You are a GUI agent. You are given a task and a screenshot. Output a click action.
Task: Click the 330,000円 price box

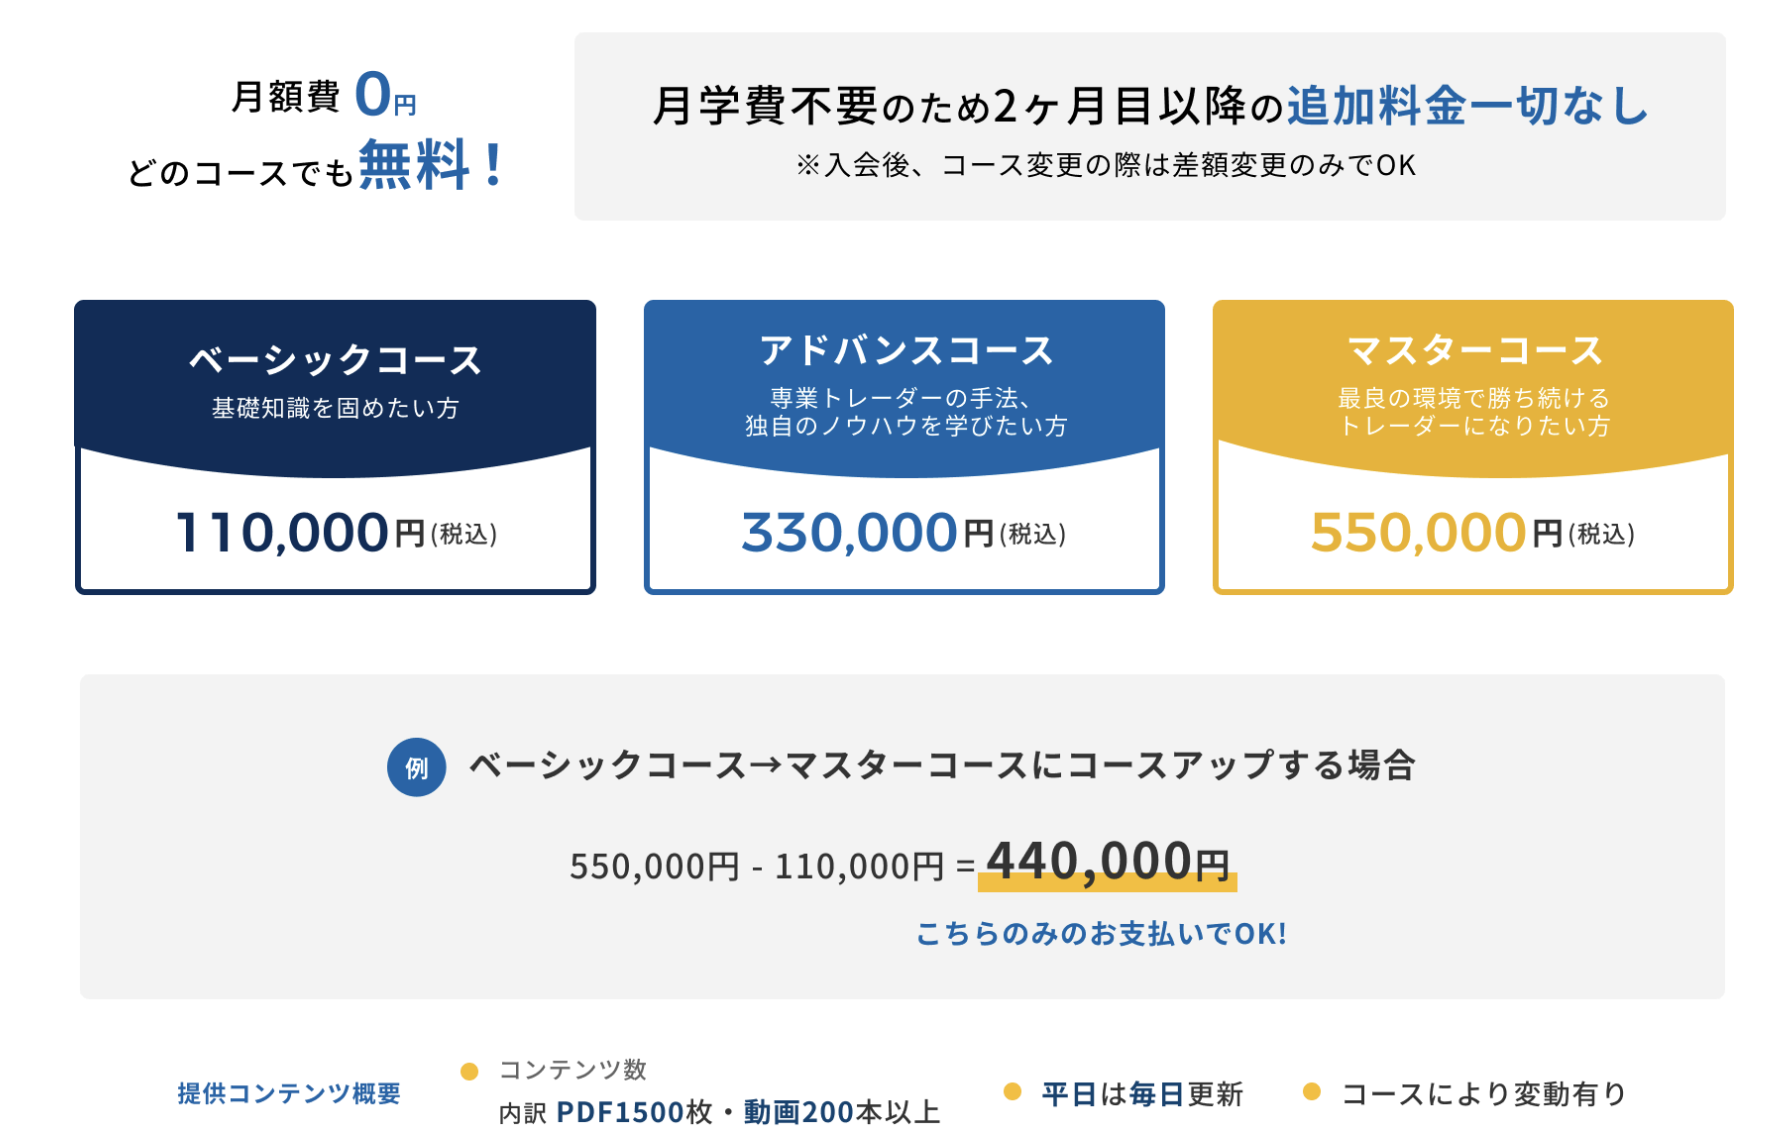904,532
